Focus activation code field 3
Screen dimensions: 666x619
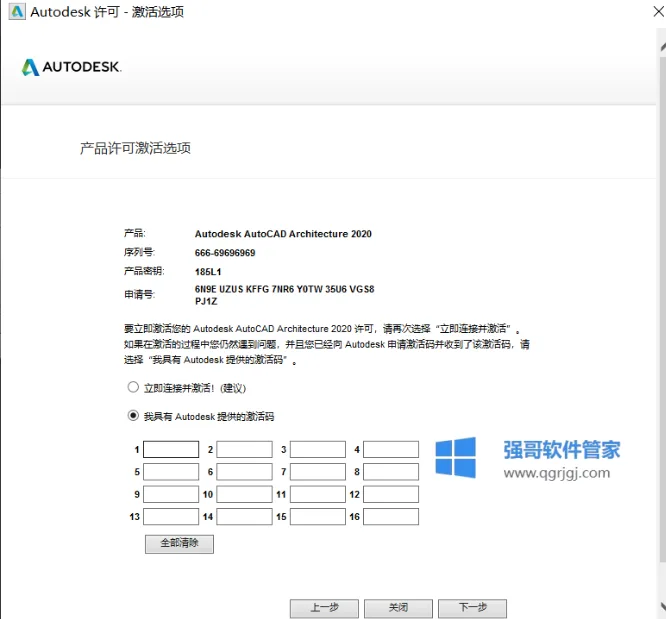318,449
